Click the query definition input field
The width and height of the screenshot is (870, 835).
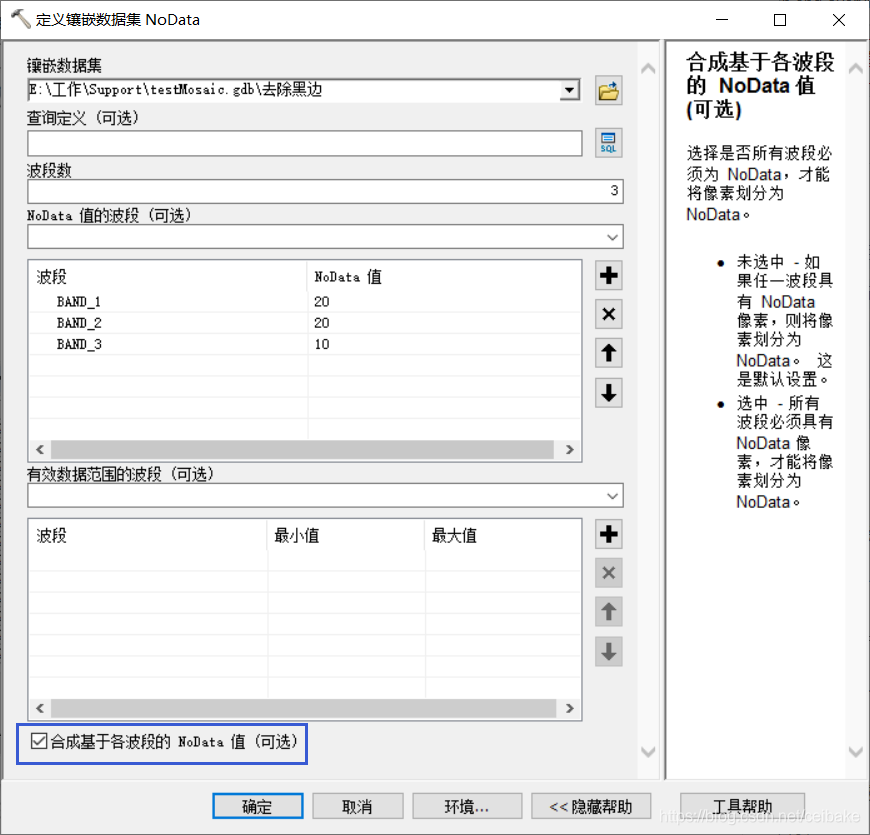(305, 144)
